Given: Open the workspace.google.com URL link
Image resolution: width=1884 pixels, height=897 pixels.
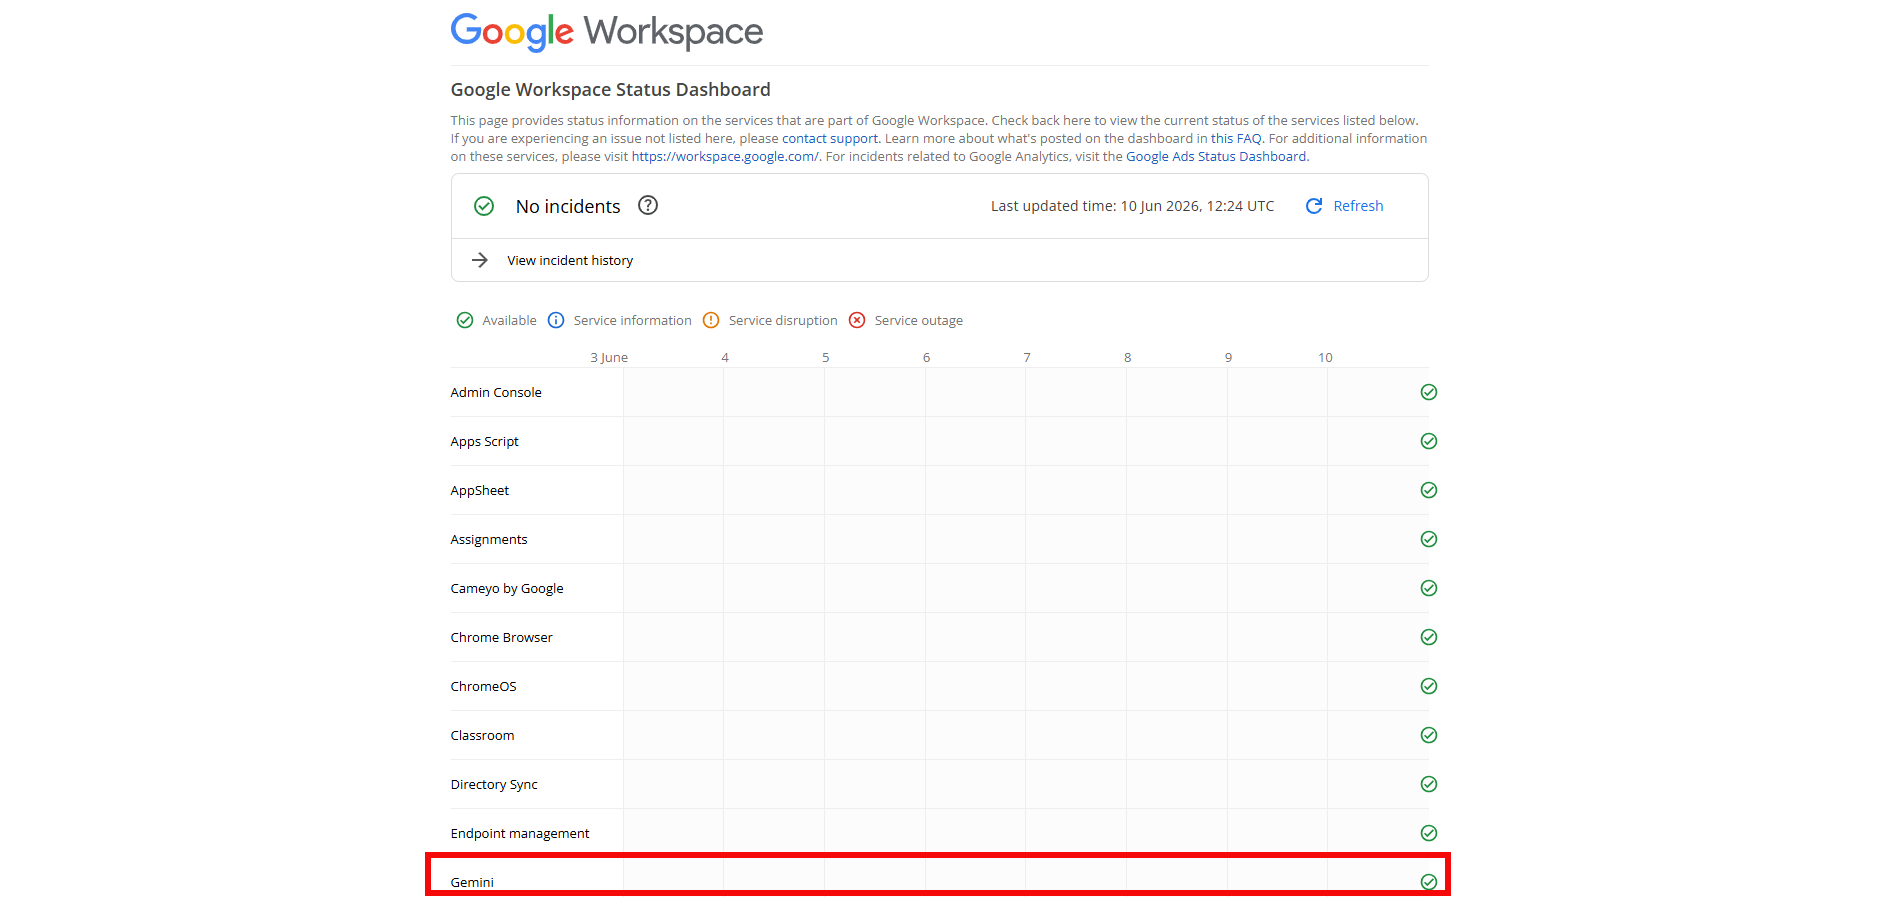Looking at the screenshot, I should pyautogui.click(x=725, y=157).
